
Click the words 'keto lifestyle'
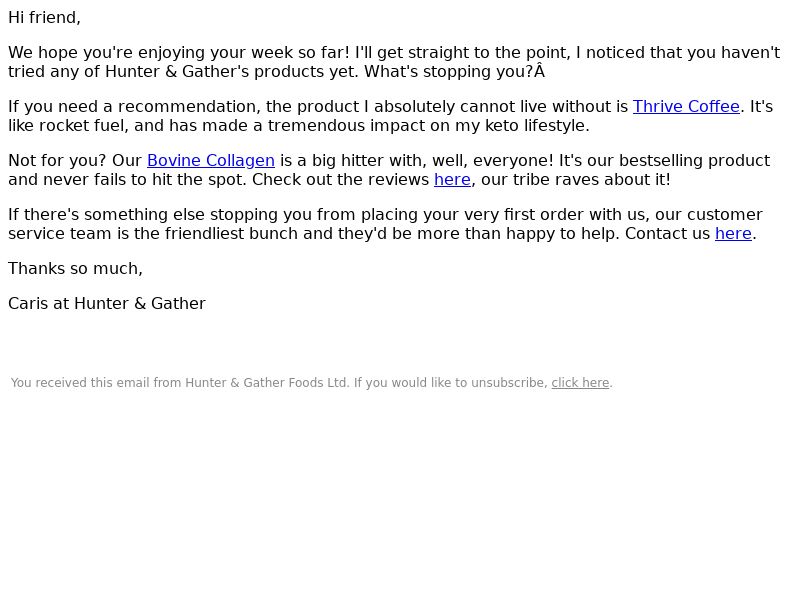coord(537,126)
